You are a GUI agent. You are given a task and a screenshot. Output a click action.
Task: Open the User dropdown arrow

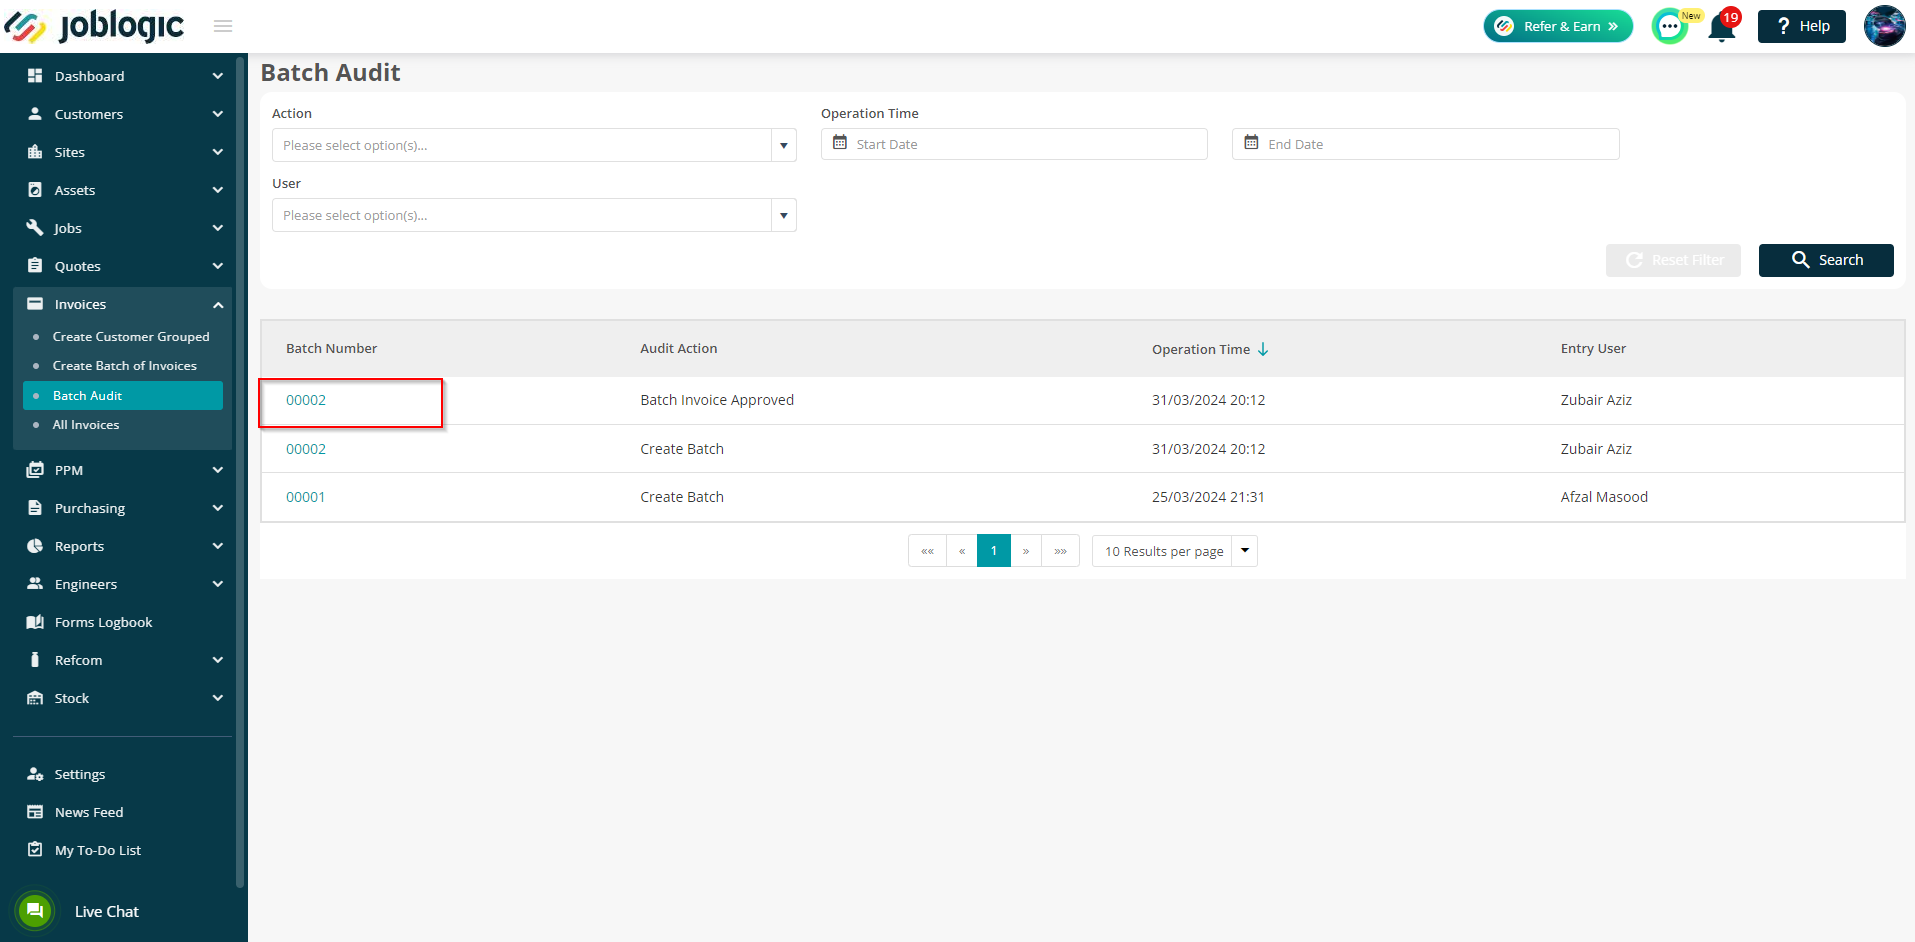[x=784, y=215]
